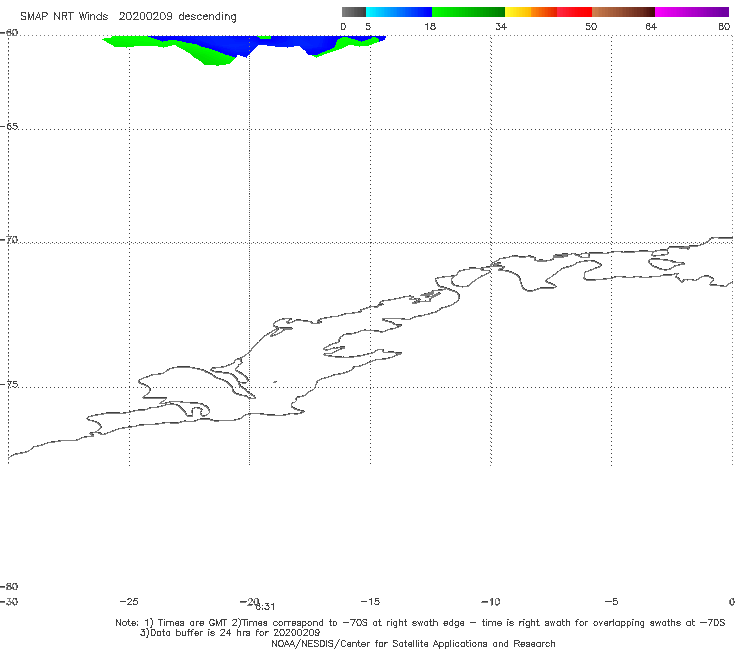Select the title "SMAP NRT Winds"
740x650 pixels.
[x=64, y=17]
